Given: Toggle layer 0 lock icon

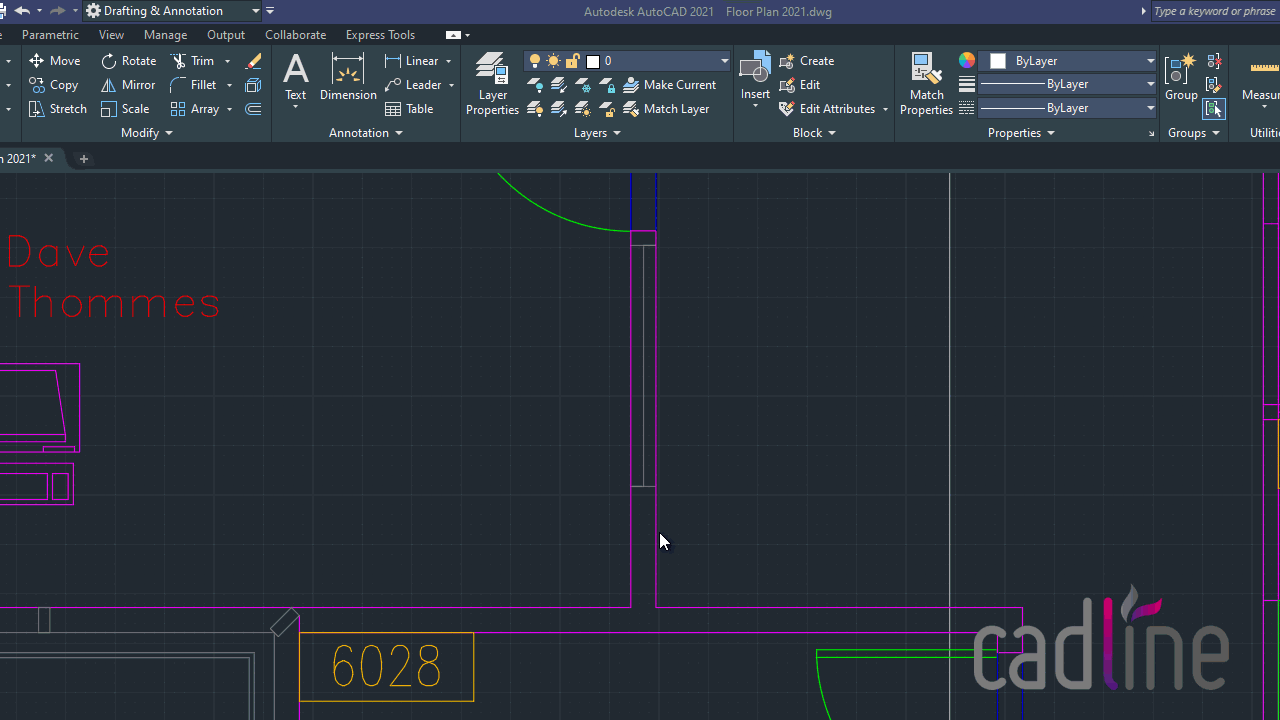Looking at the screenshot, I should pos(573,61).
